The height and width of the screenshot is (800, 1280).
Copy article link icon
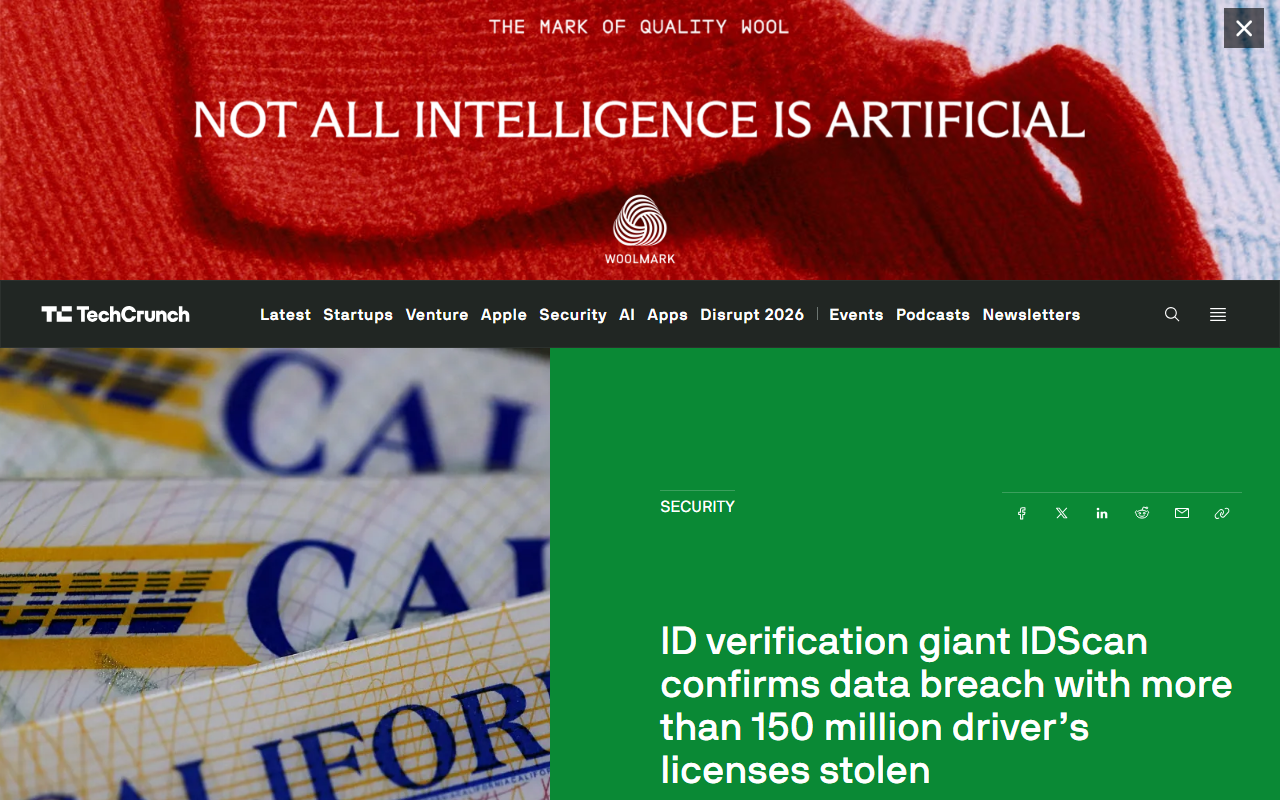[x=1222, y=513]
